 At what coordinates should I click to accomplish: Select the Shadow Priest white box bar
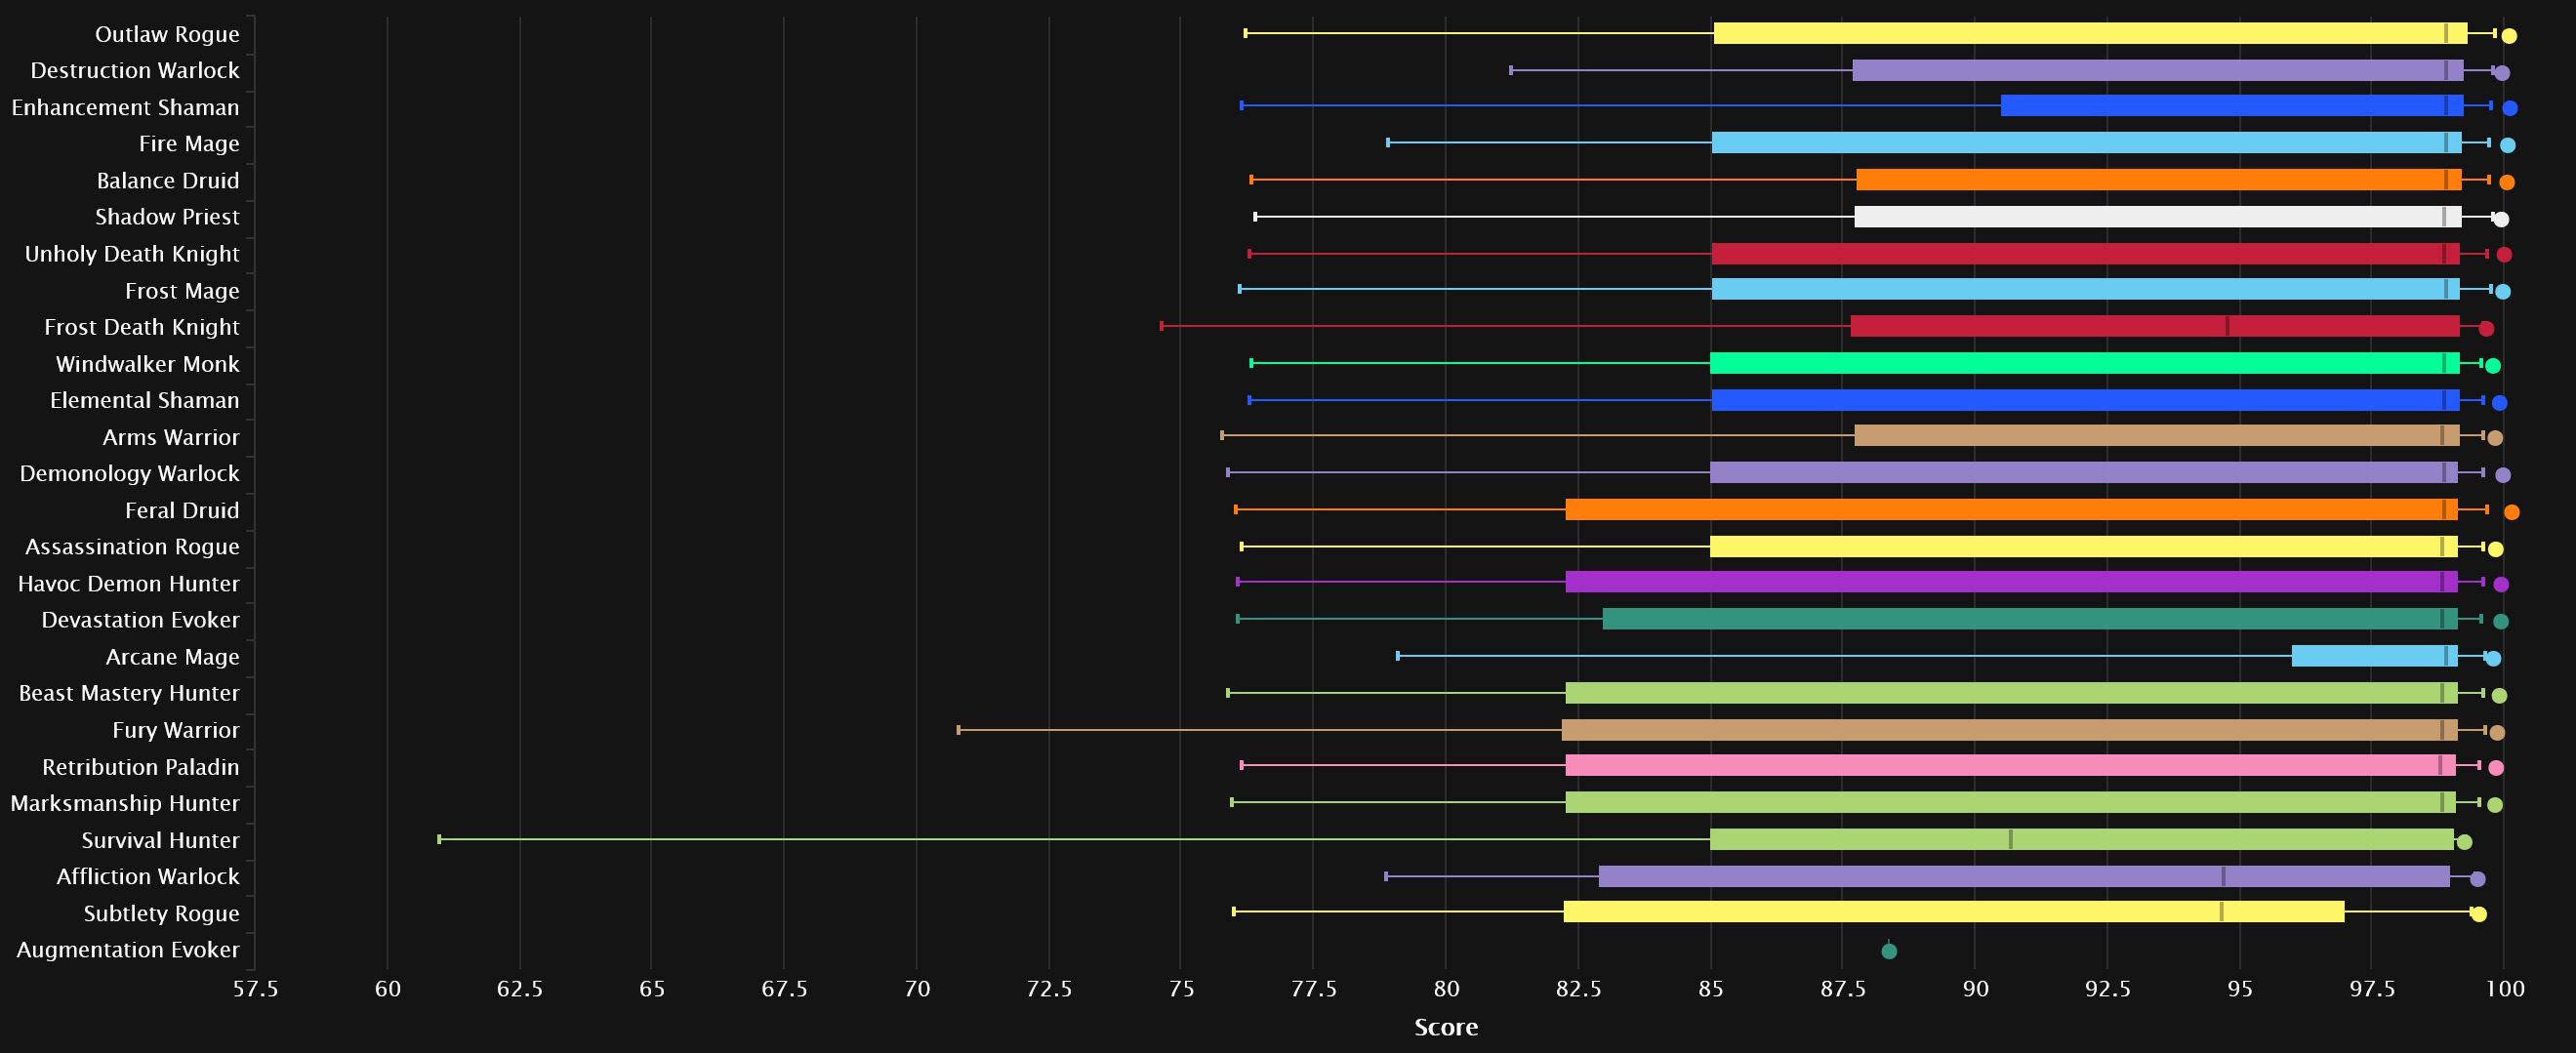pos(2157,217)
